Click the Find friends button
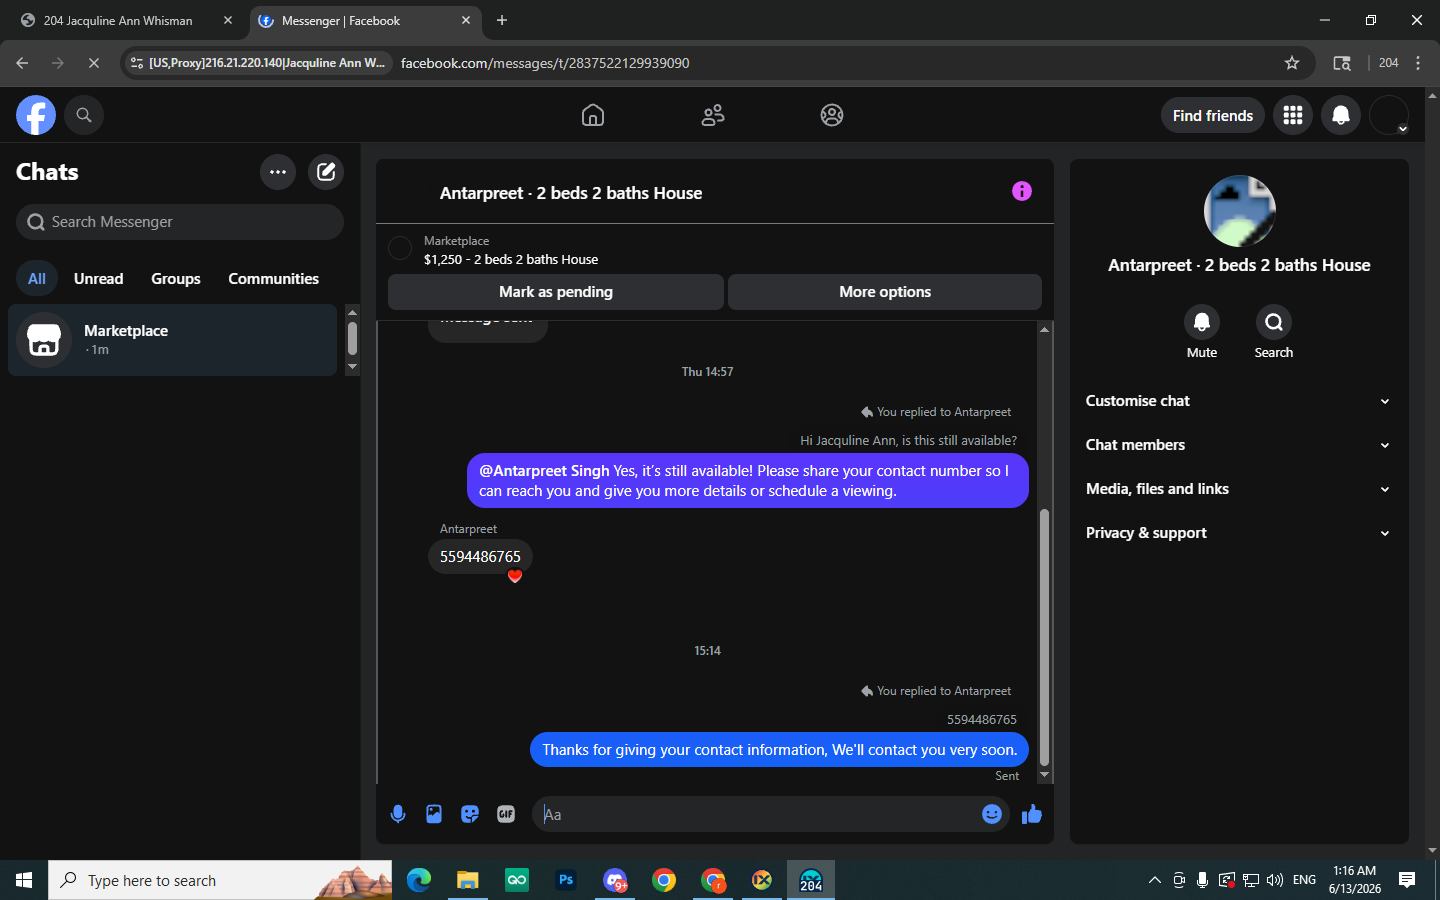Image resolution: width=1440 pixels, height=900 pixels. 1213,115
